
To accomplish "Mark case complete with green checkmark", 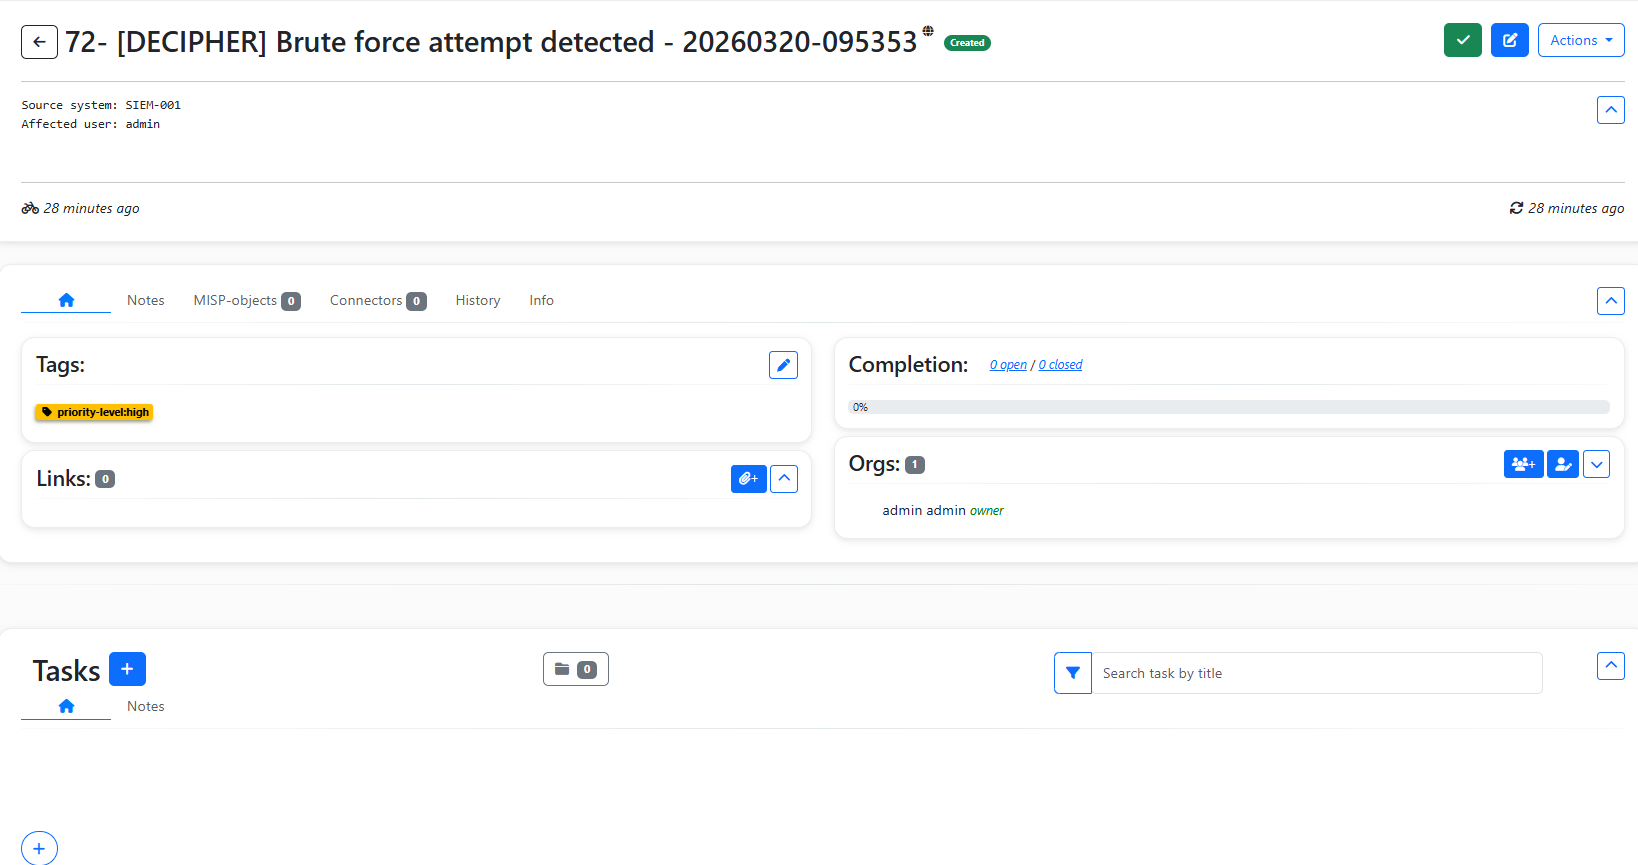I will pyautogui.click(x=1462, y=40).
